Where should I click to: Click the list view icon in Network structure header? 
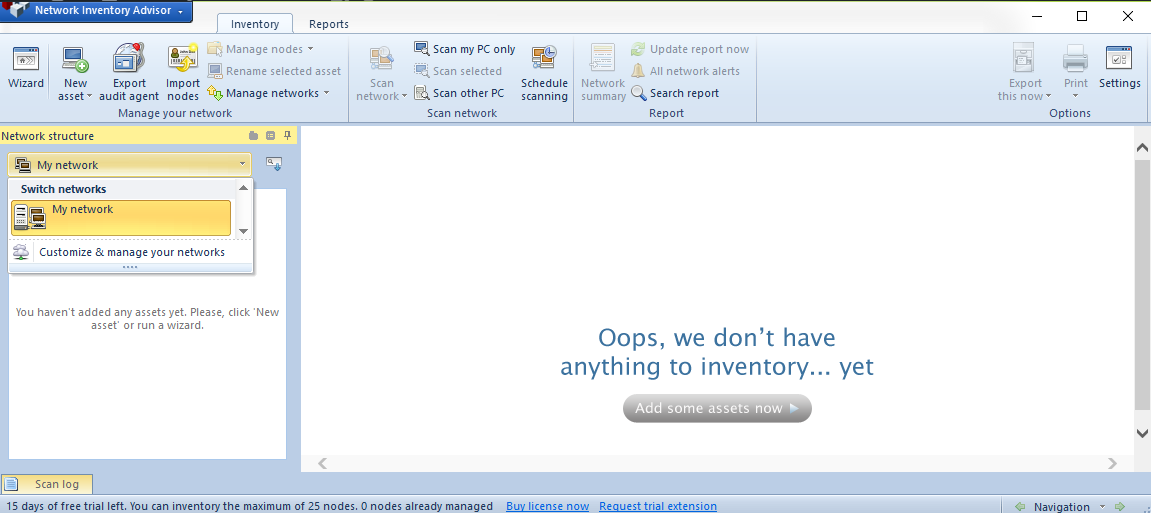pyautogui.click(x=270, y=136)
